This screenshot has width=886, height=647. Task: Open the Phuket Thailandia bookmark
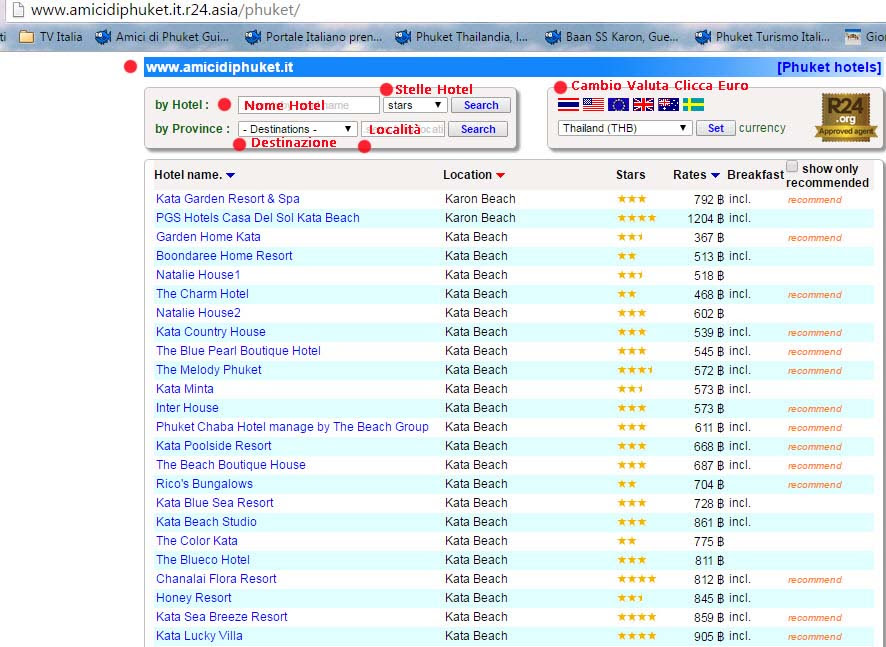coord(461,37)
